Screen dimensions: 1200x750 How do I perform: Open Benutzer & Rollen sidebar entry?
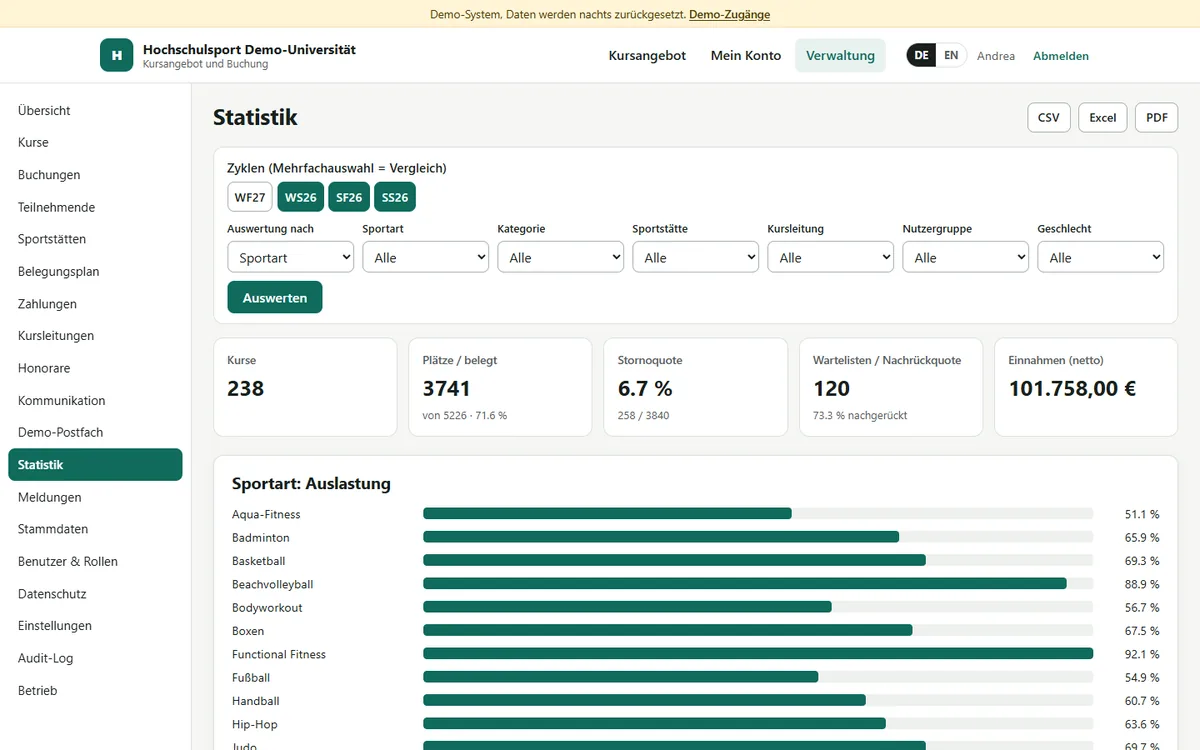(x=95, y=561)
